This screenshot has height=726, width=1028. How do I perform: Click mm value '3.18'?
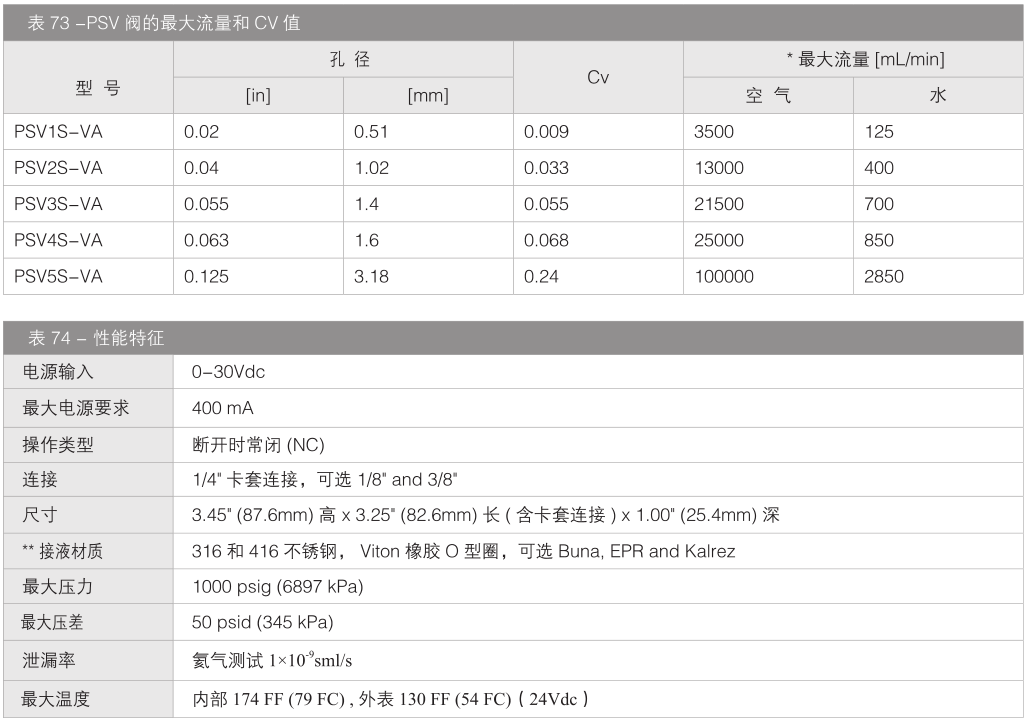pos(371,276)
